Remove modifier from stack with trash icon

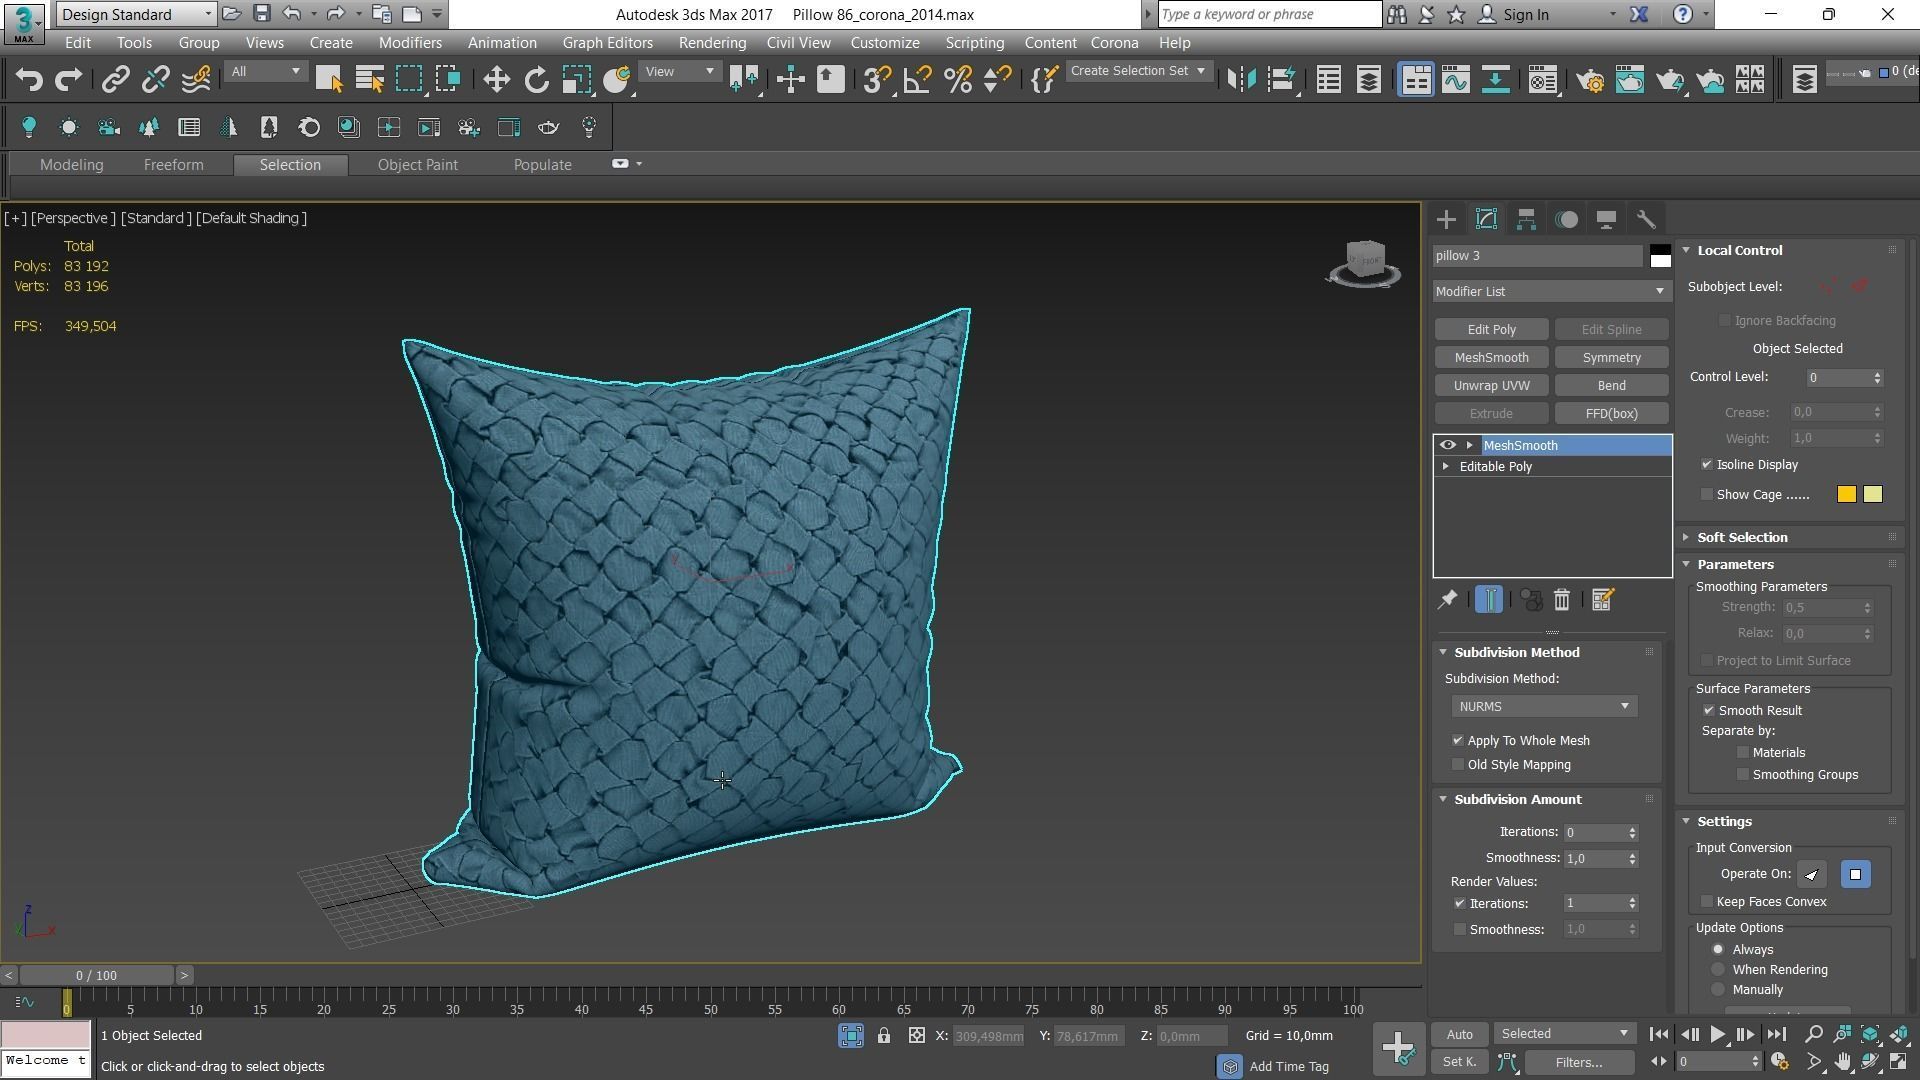coord(1562,599)
